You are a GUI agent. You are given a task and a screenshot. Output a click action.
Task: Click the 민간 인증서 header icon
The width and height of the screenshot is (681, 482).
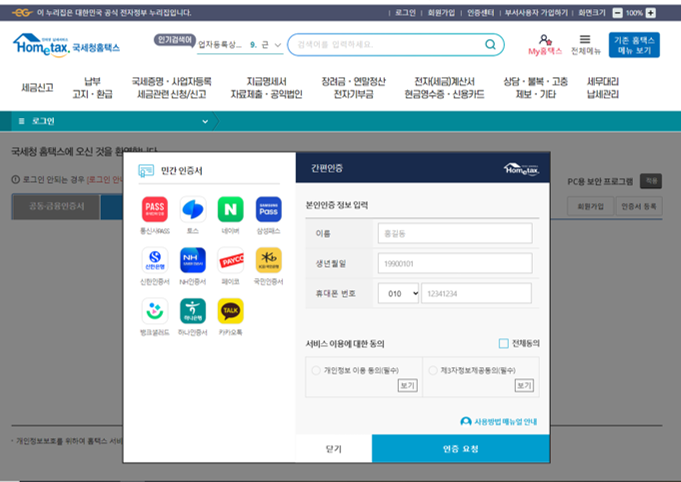click(x=146, y=170)
